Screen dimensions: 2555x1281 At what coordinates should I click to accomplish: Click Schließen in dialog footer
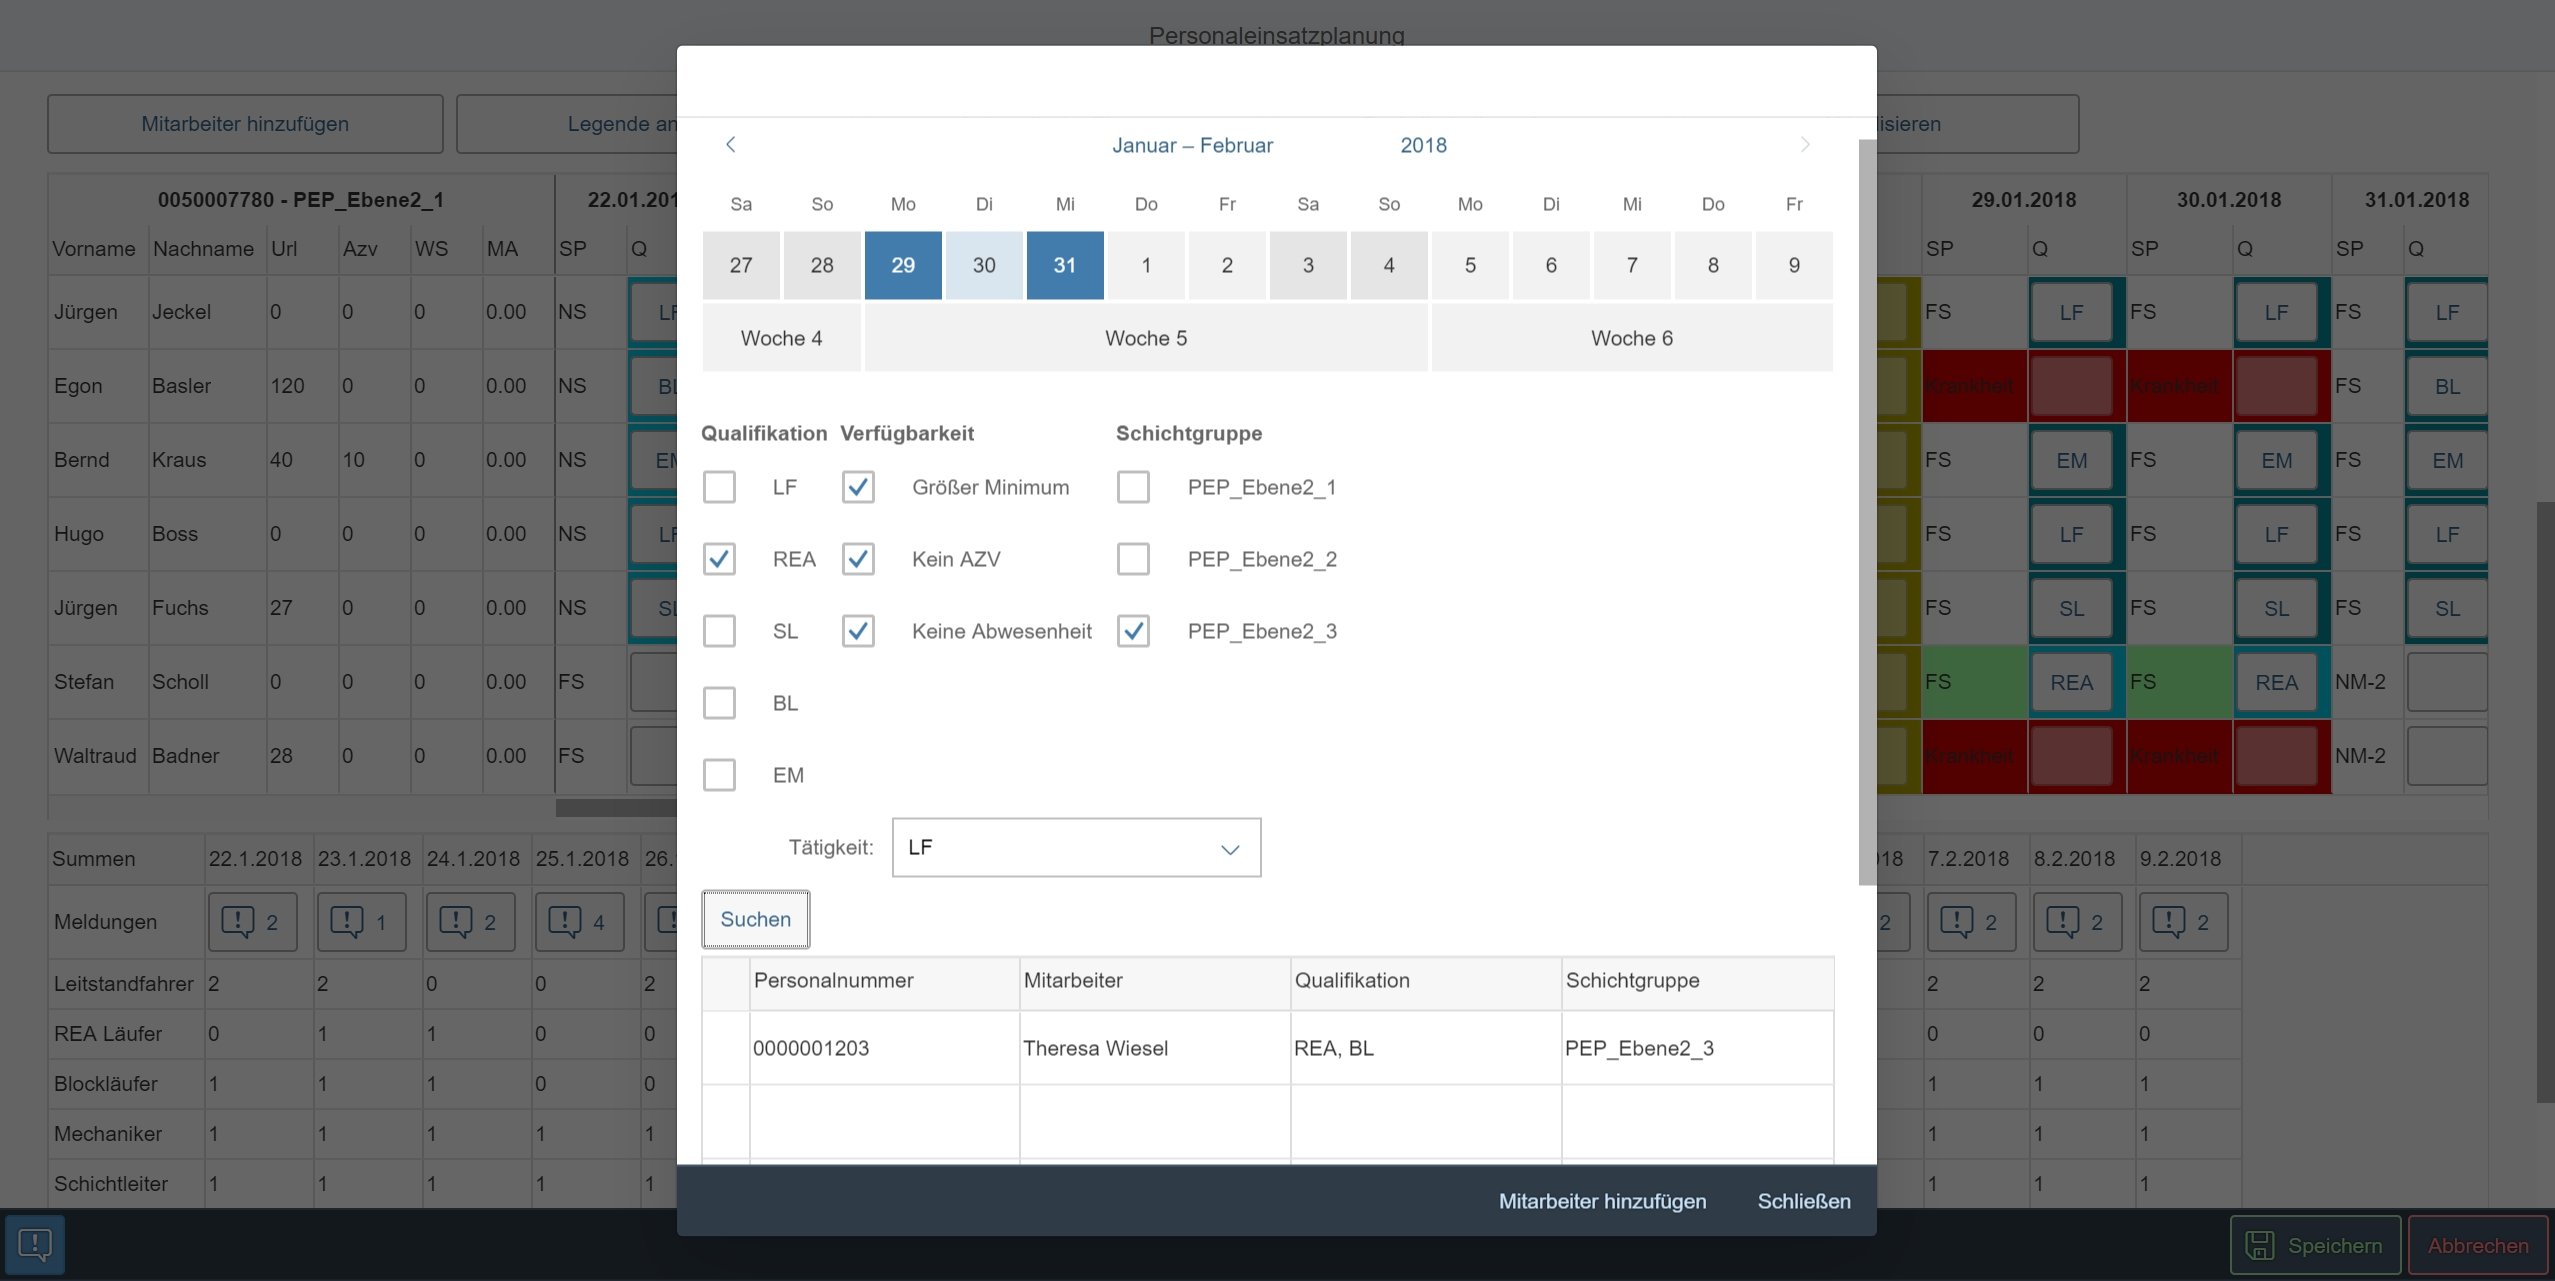tap(1803, 1201)
